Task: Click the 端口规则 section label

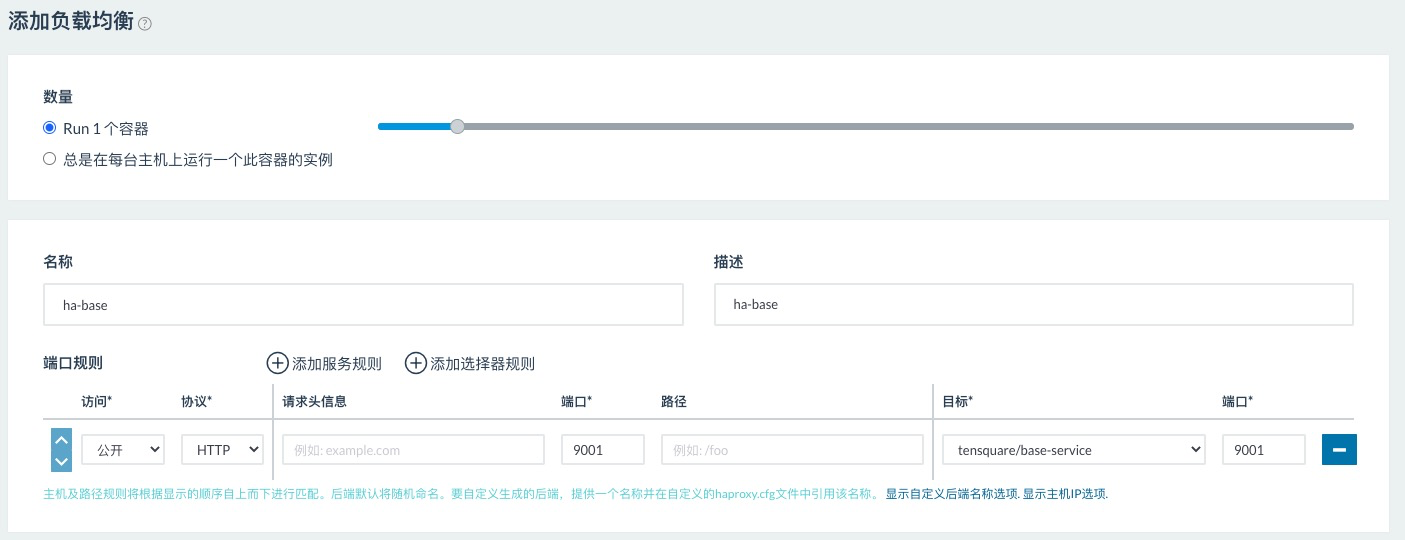Action: (73, 363)
